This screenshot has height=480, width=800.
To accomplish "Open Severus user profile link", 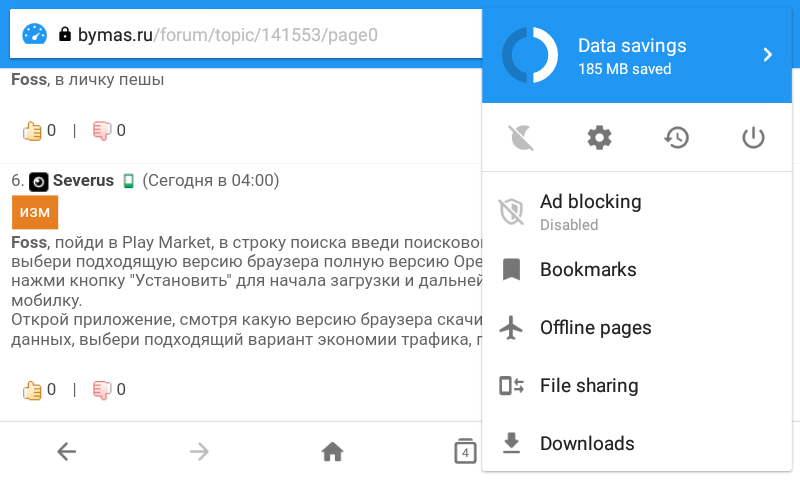I will 83,181.
